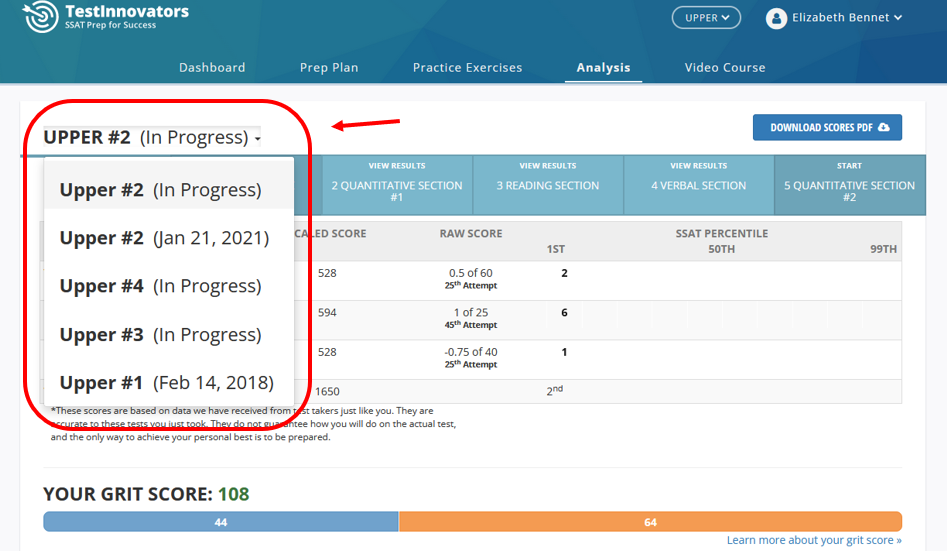Click the total scaled score 1650

coord(327,392)
